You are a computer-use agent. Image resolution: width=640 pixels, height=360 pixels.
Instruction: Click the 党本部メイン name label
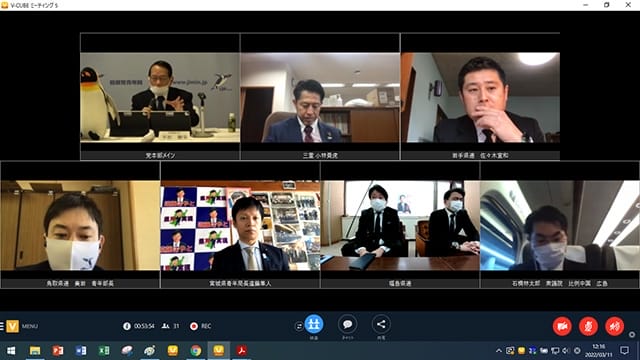click(160, 156)
